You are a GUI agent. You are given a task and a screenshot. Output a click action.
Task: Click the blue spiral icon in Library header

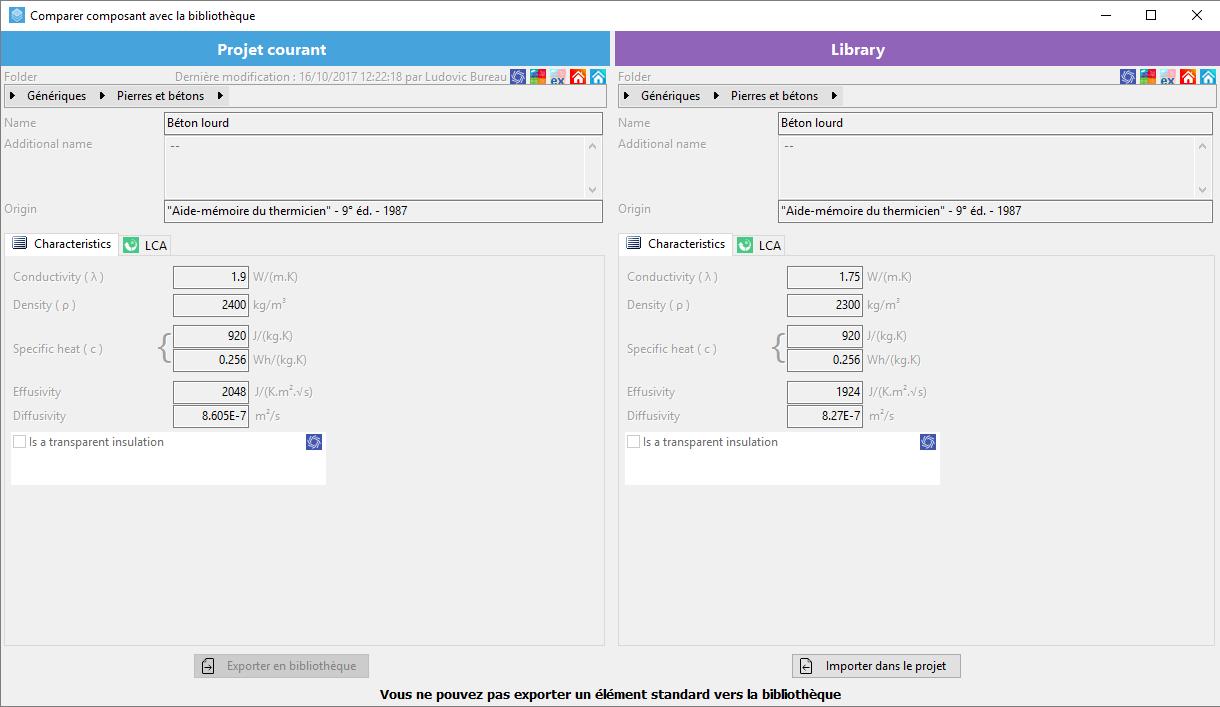[x=1128, y=76]
